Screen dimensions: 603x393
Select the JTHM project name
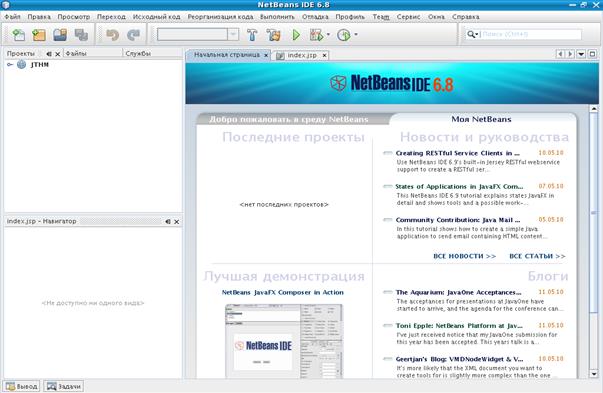click(40, 65)
